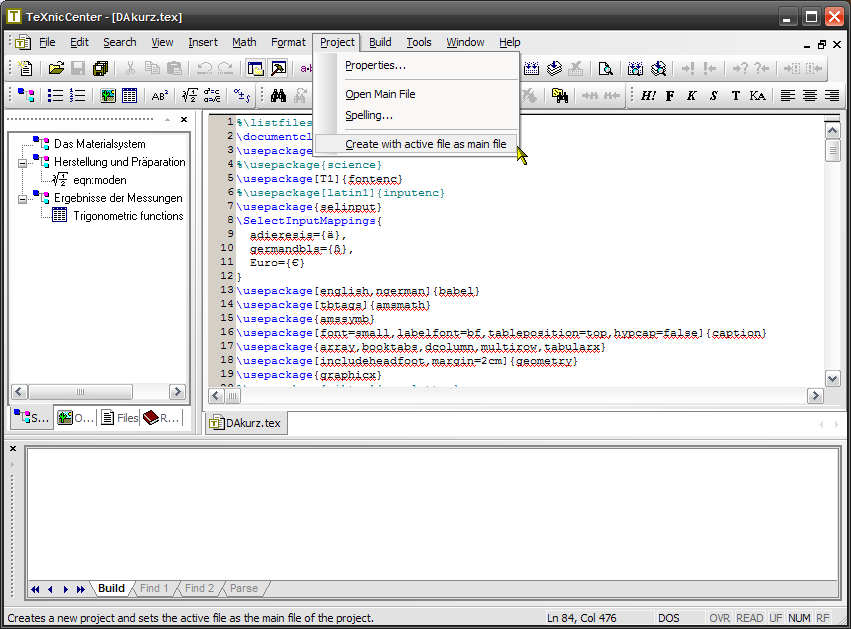The height and width of the screenshot is (629, 851).
Task: Open the File menu
Action: (47, 42)
